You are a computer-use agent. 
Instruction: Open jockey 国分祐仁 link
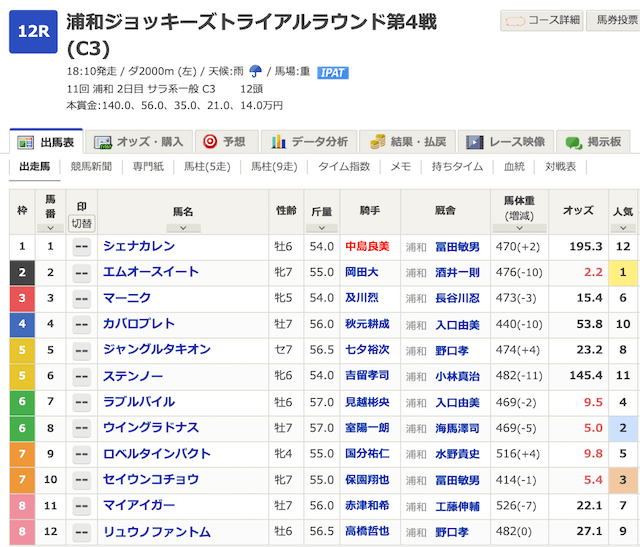click(x=367, y=454)
